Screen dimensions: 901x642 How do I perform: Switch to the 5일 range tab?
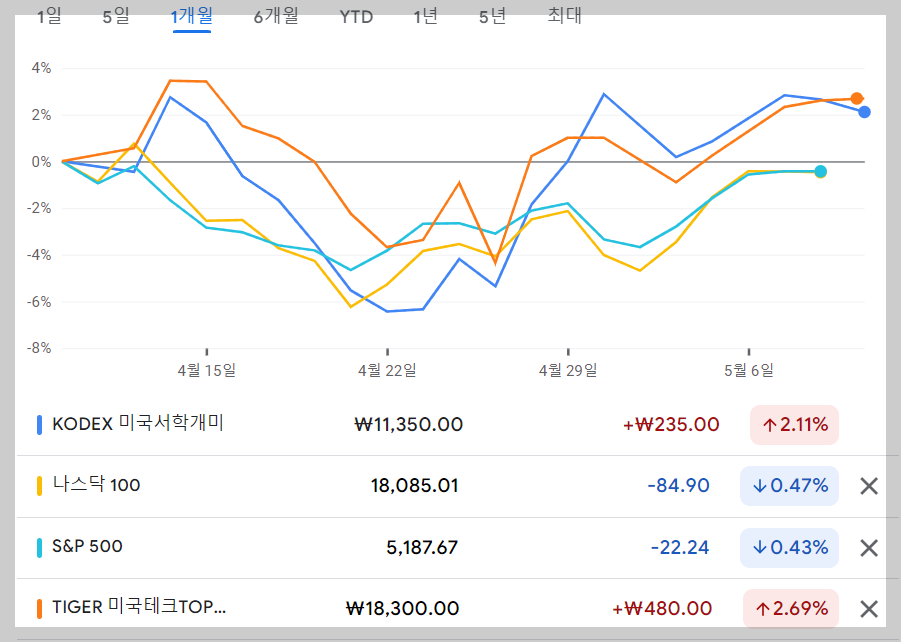point(116,16)
